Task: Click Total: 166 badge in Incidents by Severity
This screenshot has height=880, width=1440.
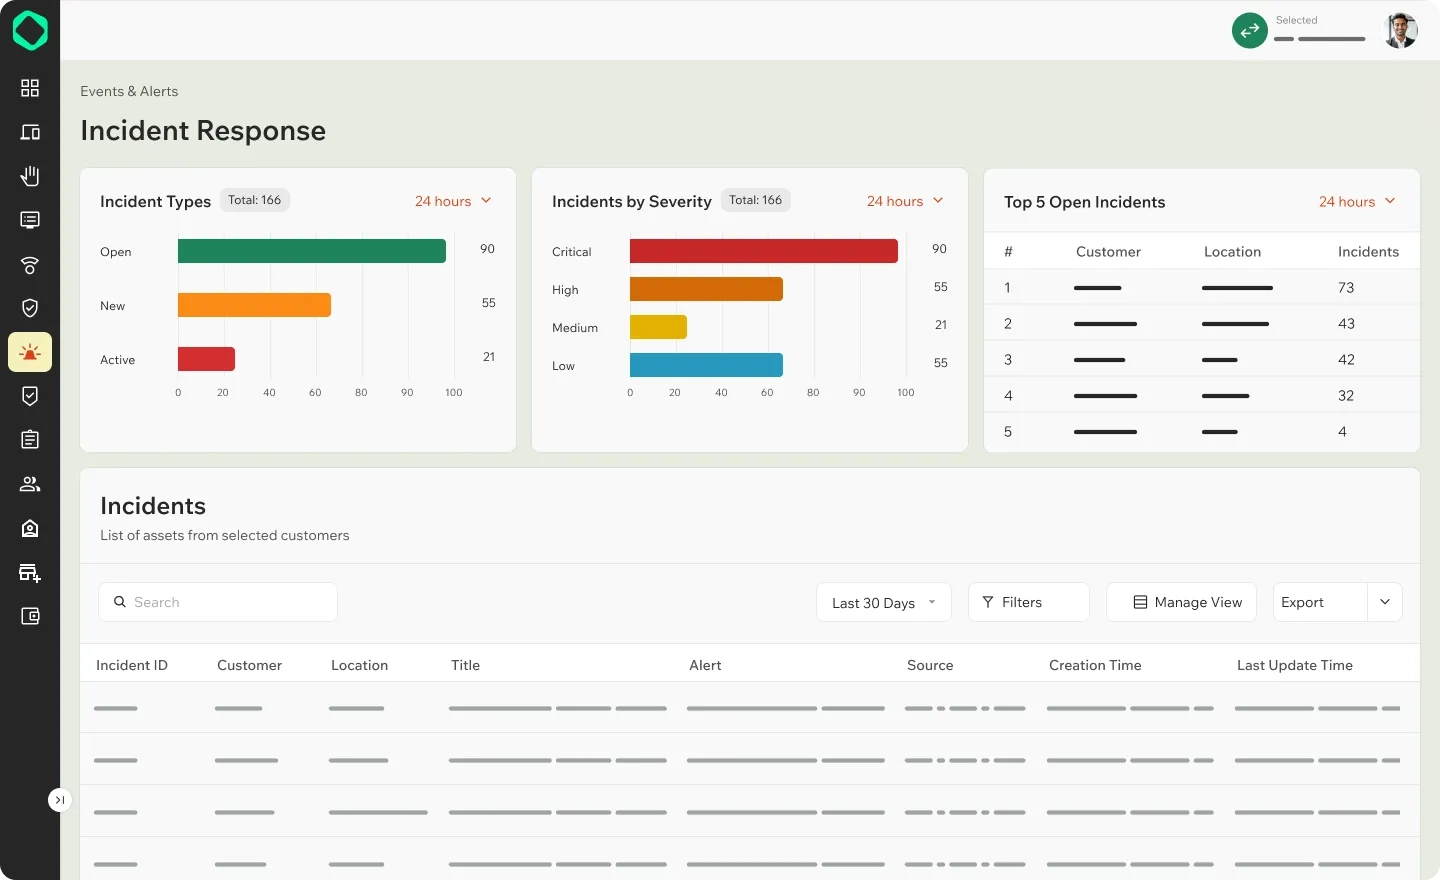Action: [756, 200]
